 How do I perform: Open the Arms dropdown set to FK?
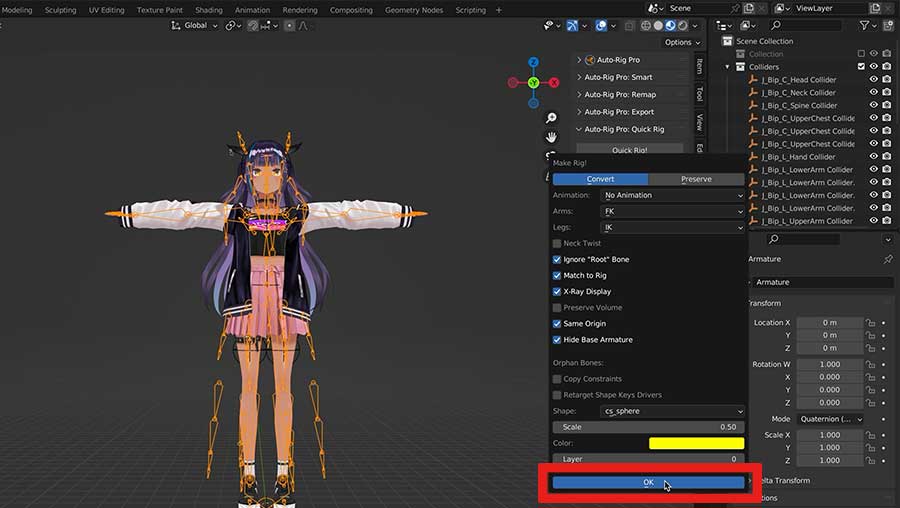click(673, 211)
